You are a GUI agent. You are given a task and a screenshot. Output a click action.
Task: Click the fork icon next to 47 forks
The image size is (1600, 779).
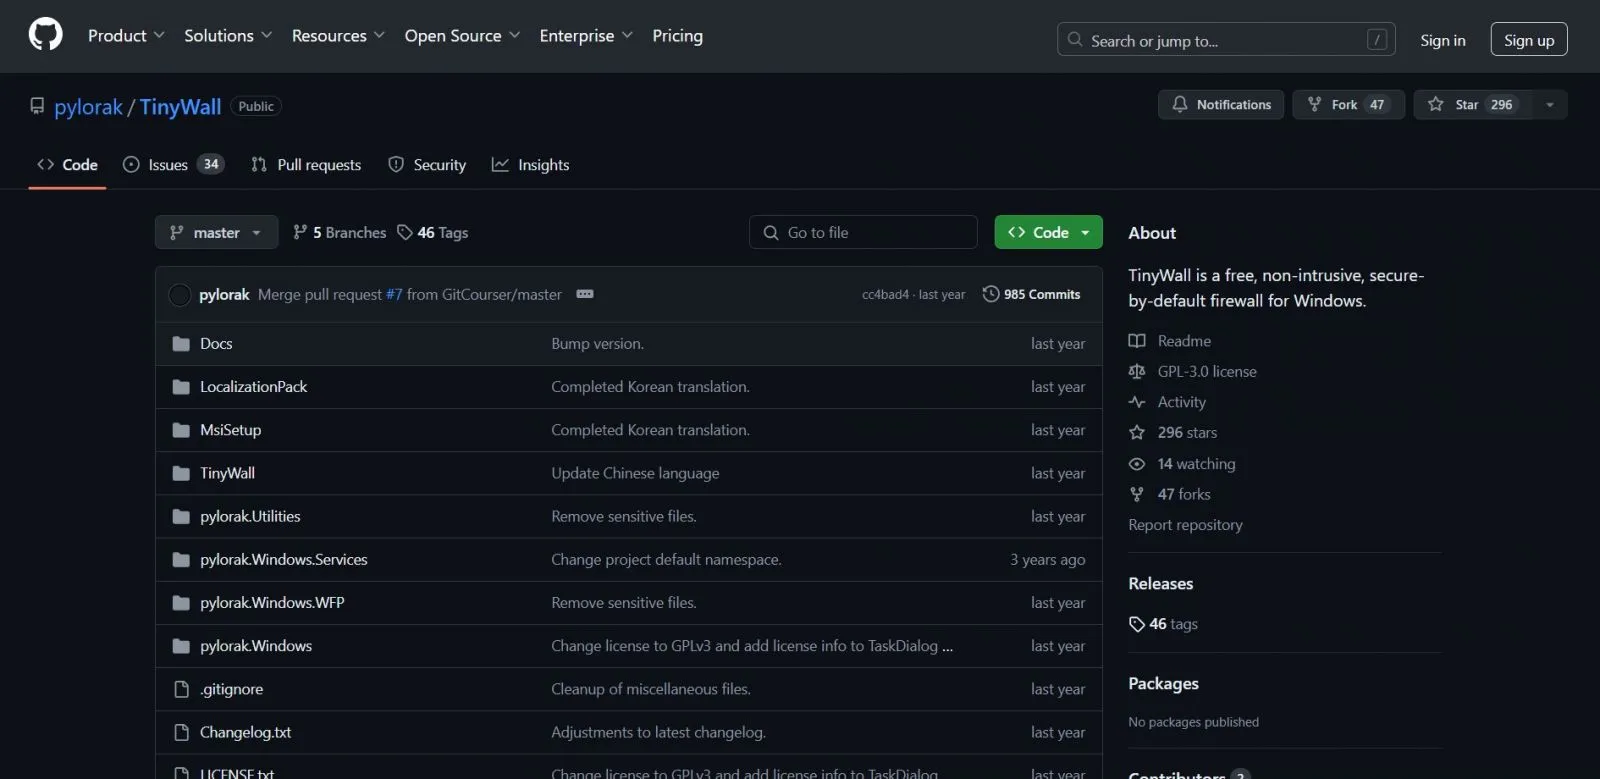coord(1137,494)
